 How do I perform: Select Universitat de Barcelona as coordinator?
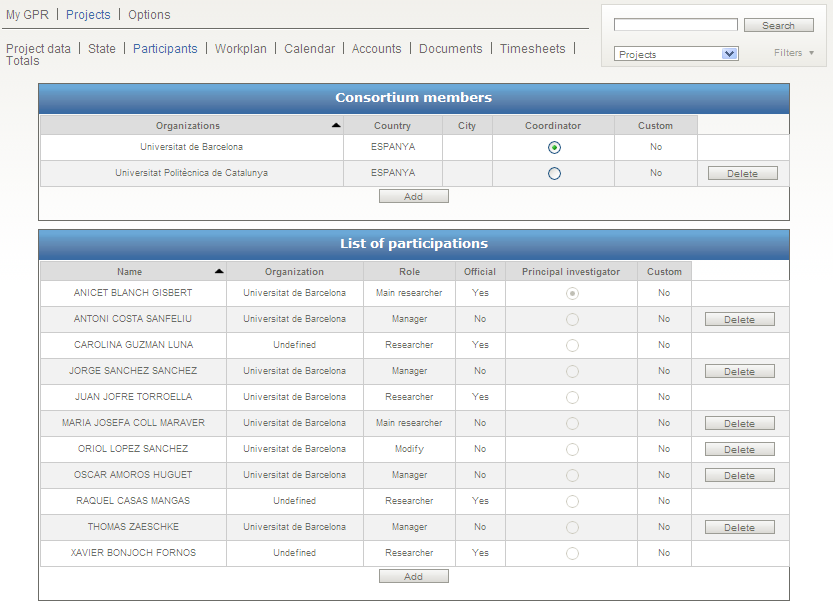coord(554,147)
